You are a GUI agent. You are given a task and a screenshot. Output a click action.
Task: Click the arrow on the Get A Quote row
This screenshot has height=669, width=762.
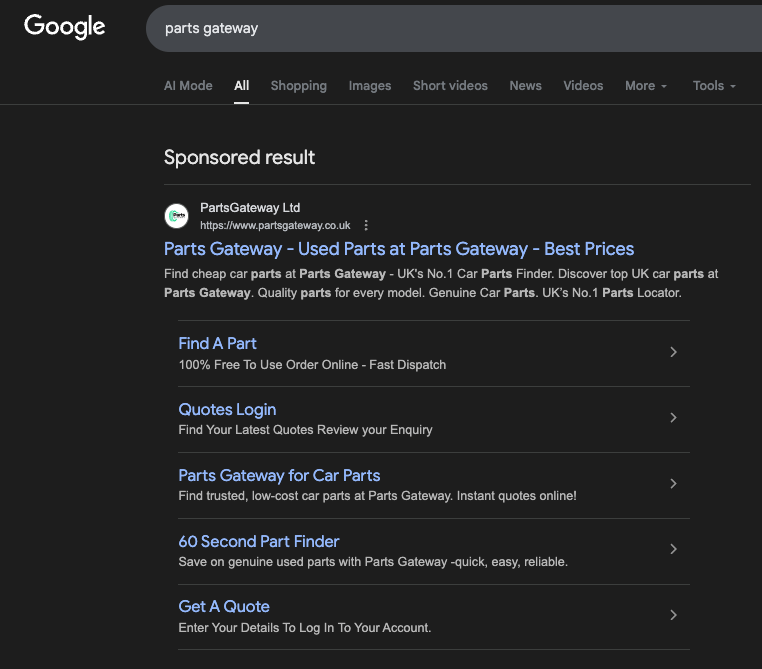click(673, 616)
